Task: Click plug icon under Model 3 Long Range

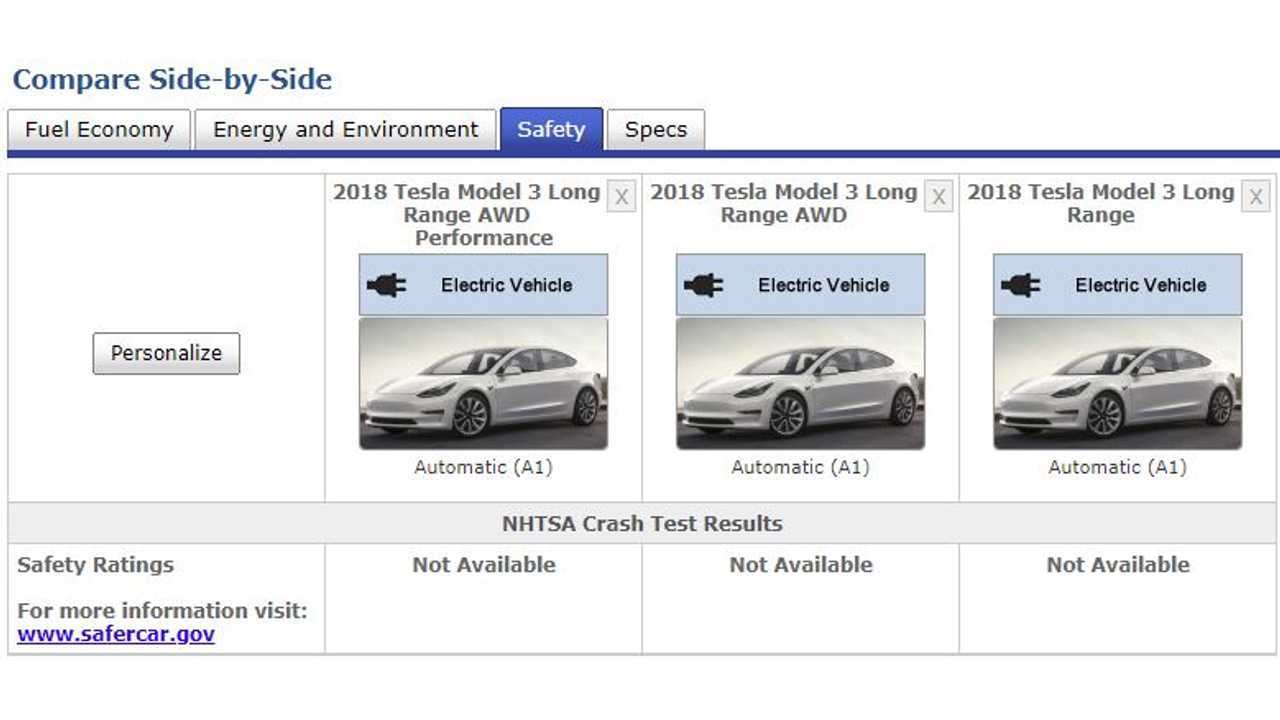Action: (1020, 285)
